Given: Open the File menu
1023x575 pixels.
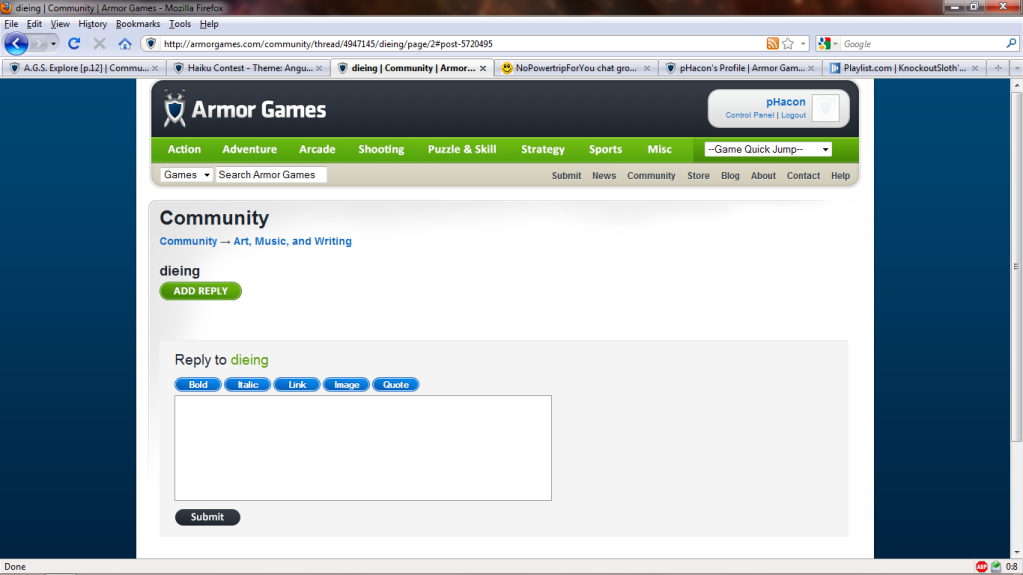Looking at the screenshot, I should pyautogui.click(x=11, y=24).
